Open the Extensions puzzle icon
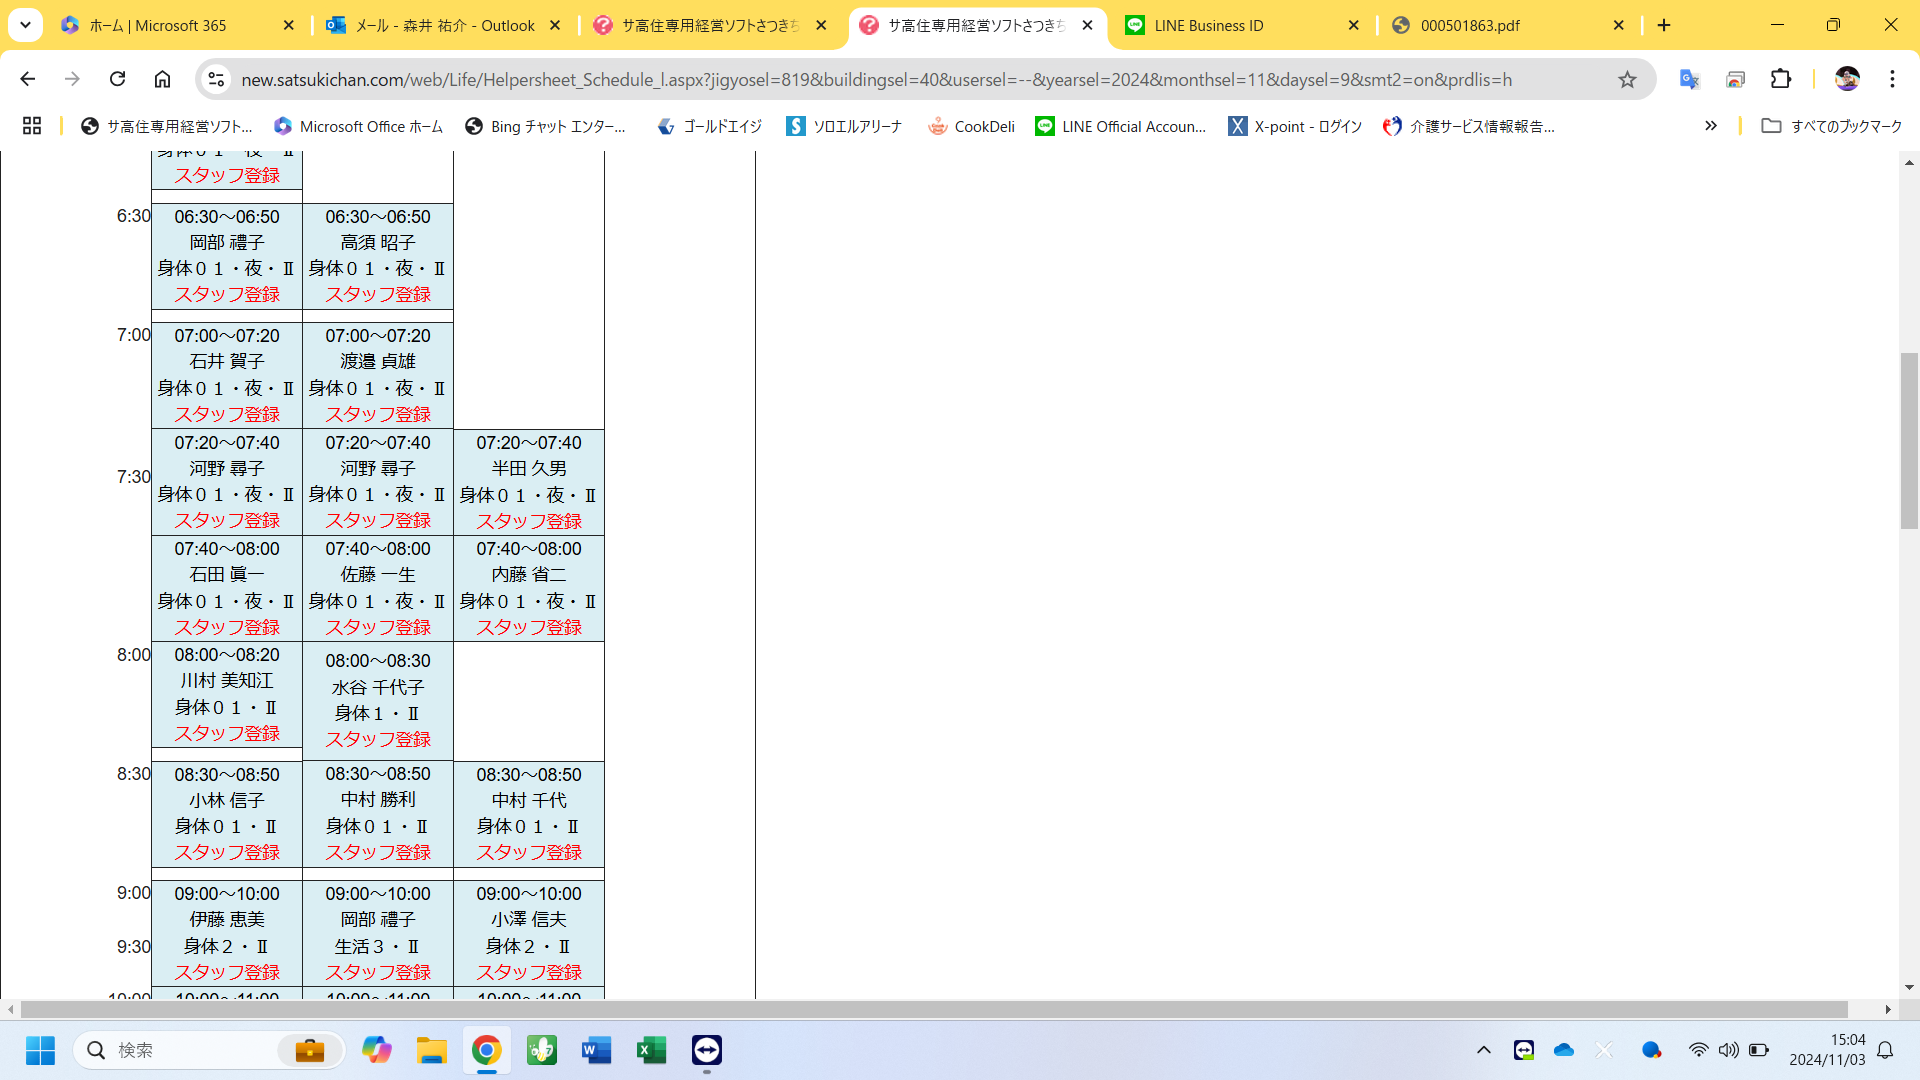The width and height of the screenshot is (1920, 1080). pos(1781,79)
